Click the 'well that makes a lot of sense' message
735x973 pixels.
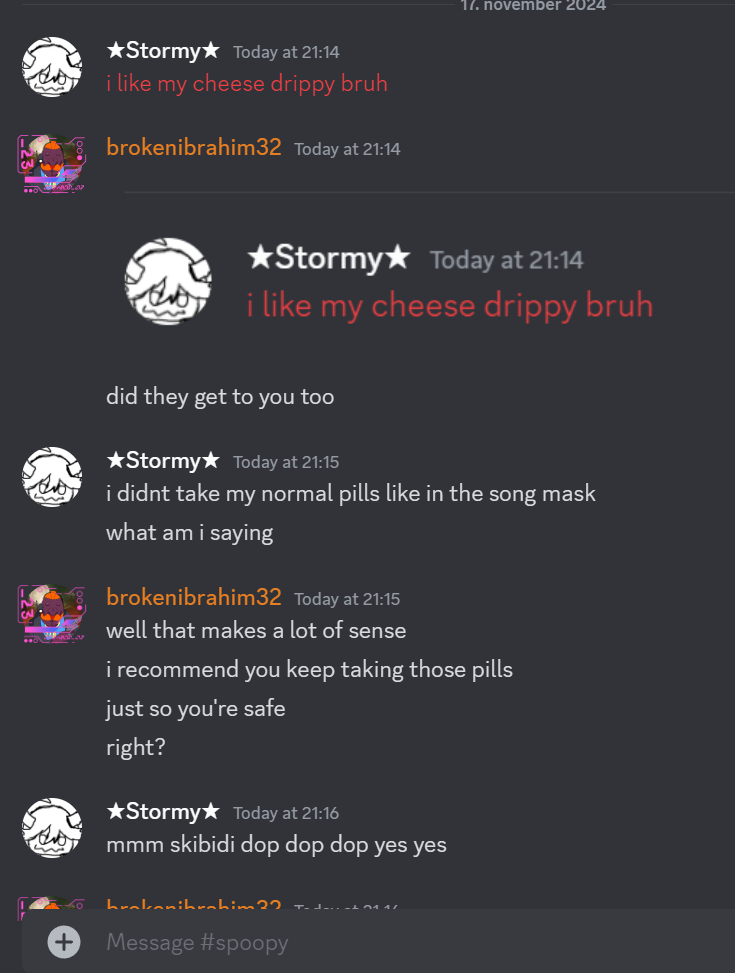coord(256,630)
